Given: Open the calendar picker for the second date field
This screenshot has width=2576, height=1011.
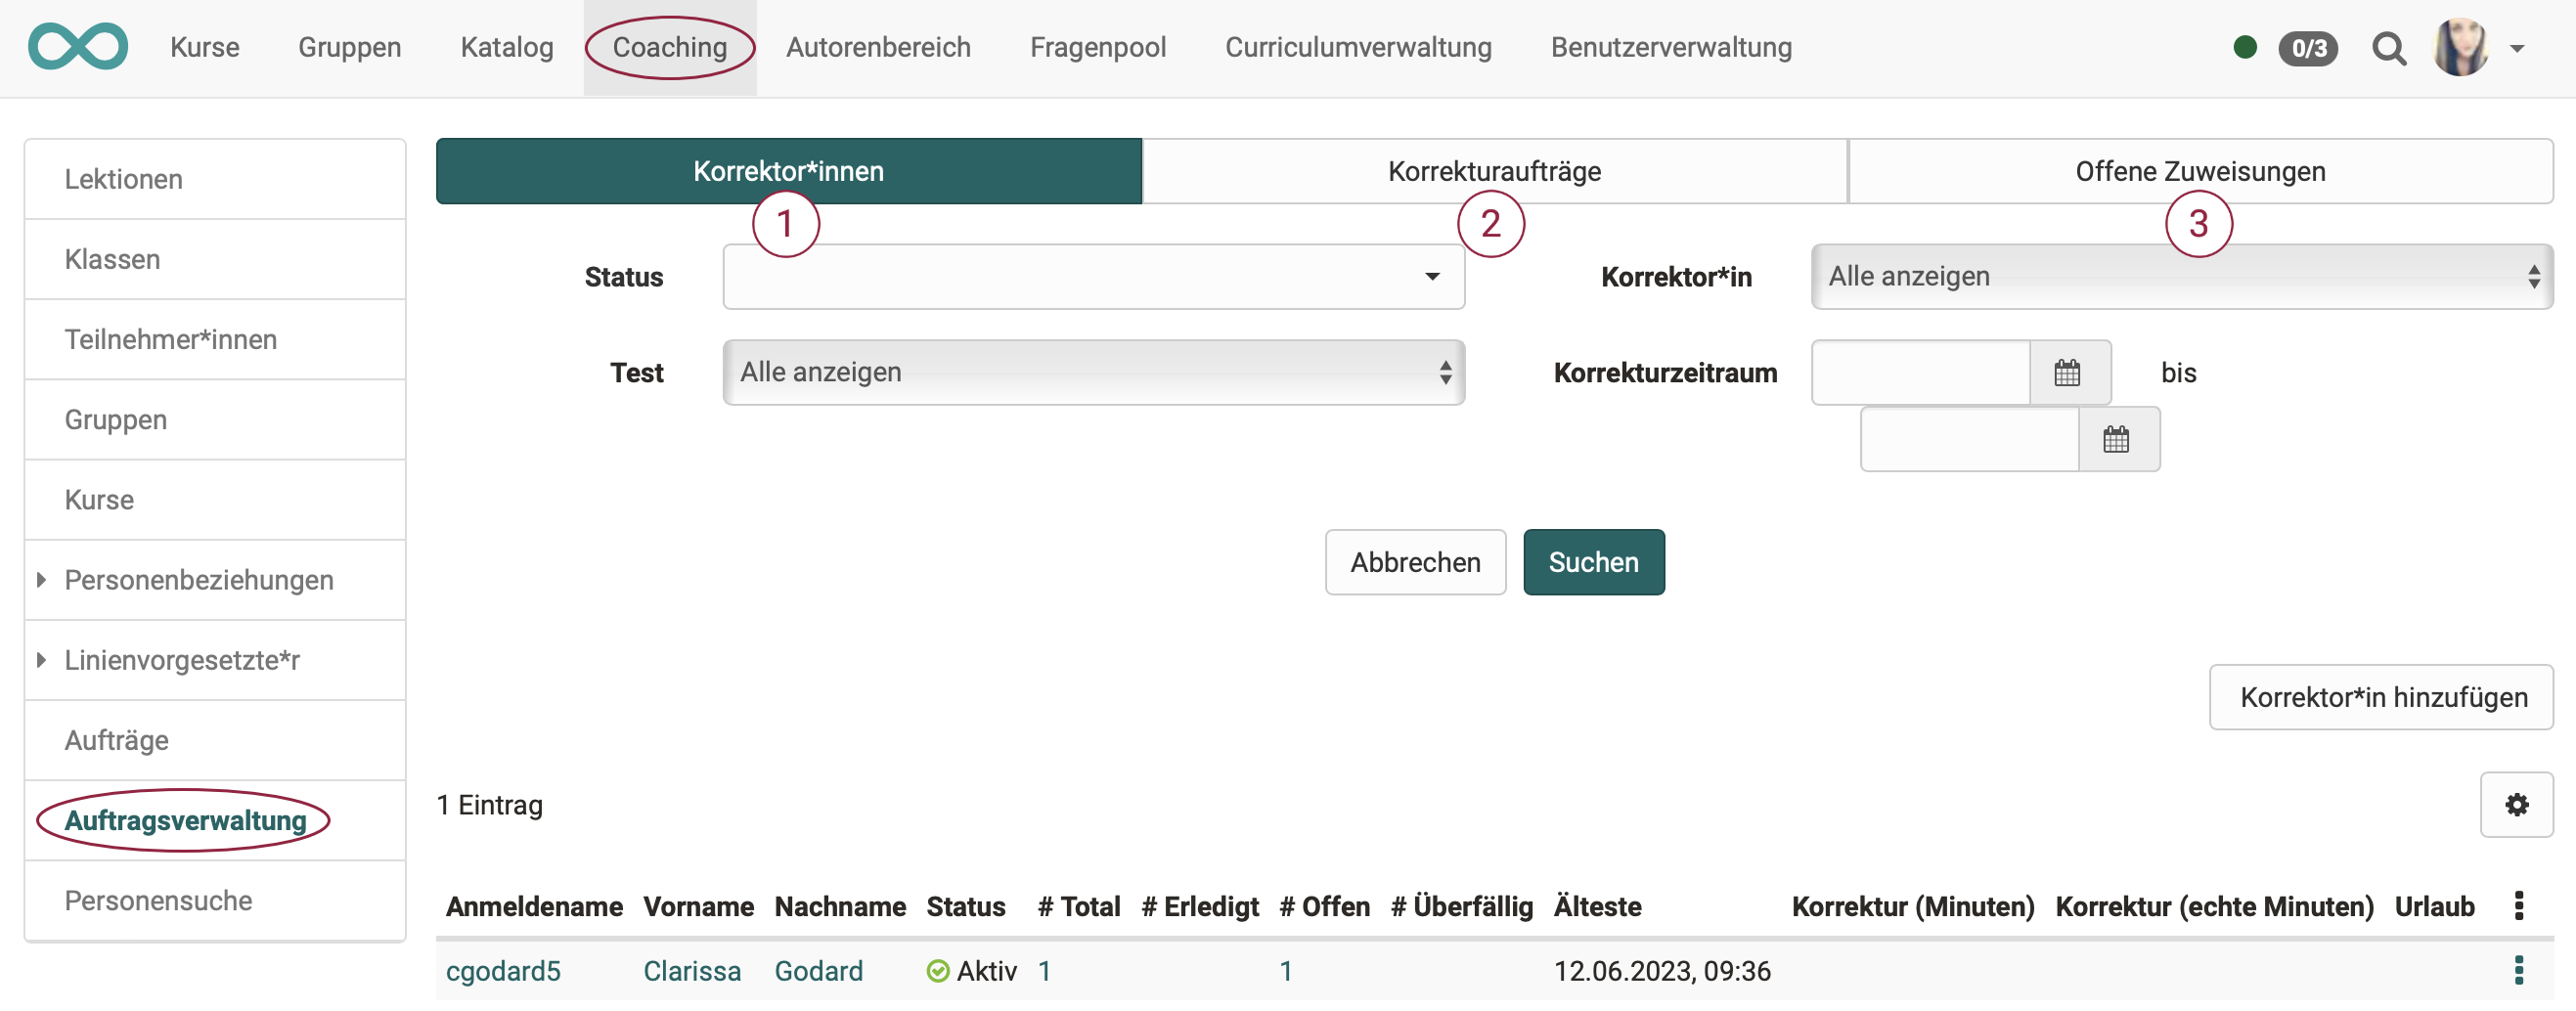Looking at the screenshot, I should tap(2118, 439).
